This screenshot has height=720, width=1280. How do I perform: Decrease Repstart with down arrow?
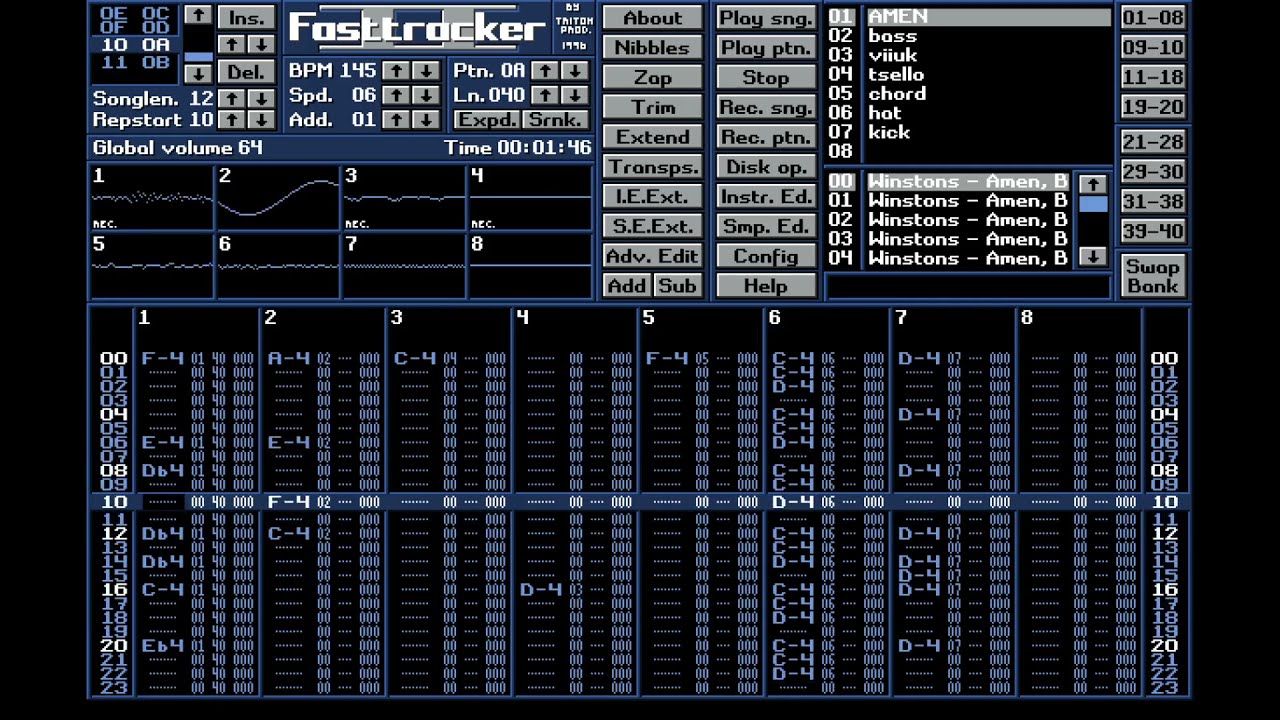[x=261, y=120]
